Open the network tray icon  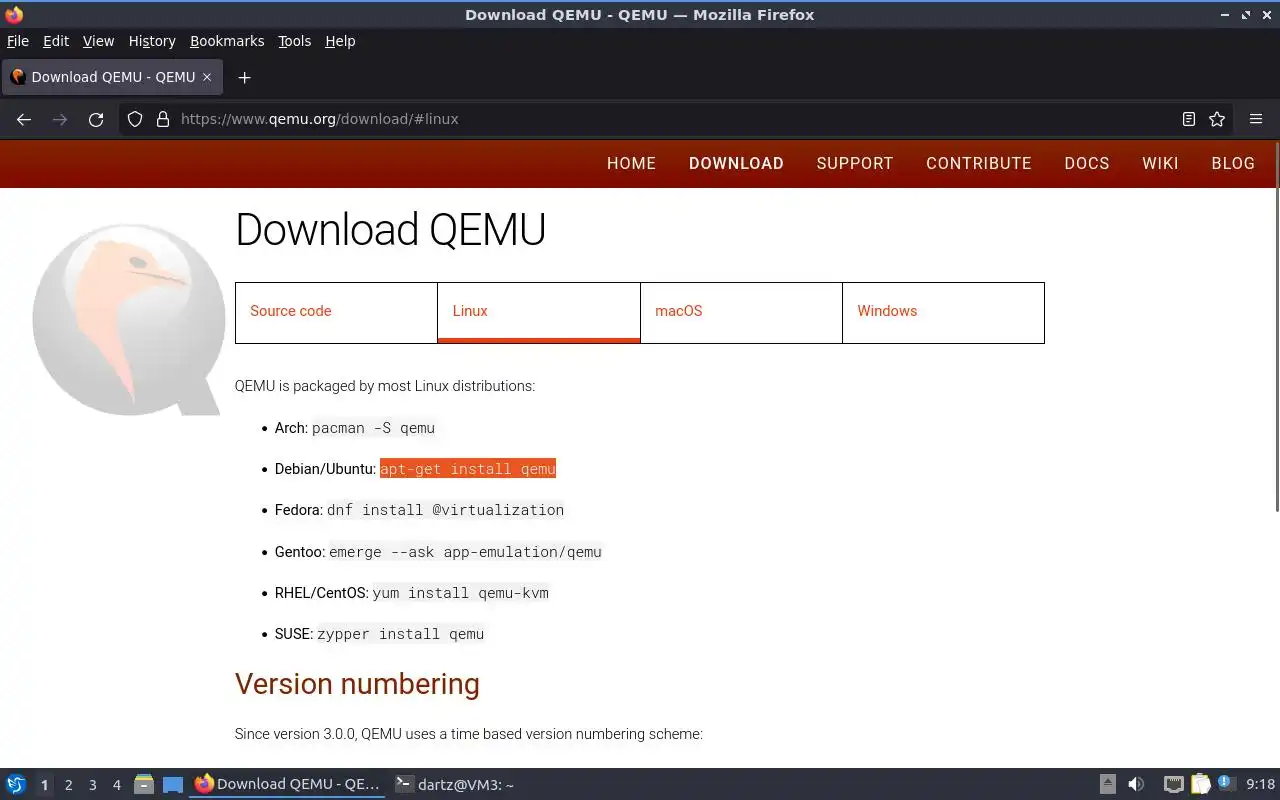point(1174,785)
